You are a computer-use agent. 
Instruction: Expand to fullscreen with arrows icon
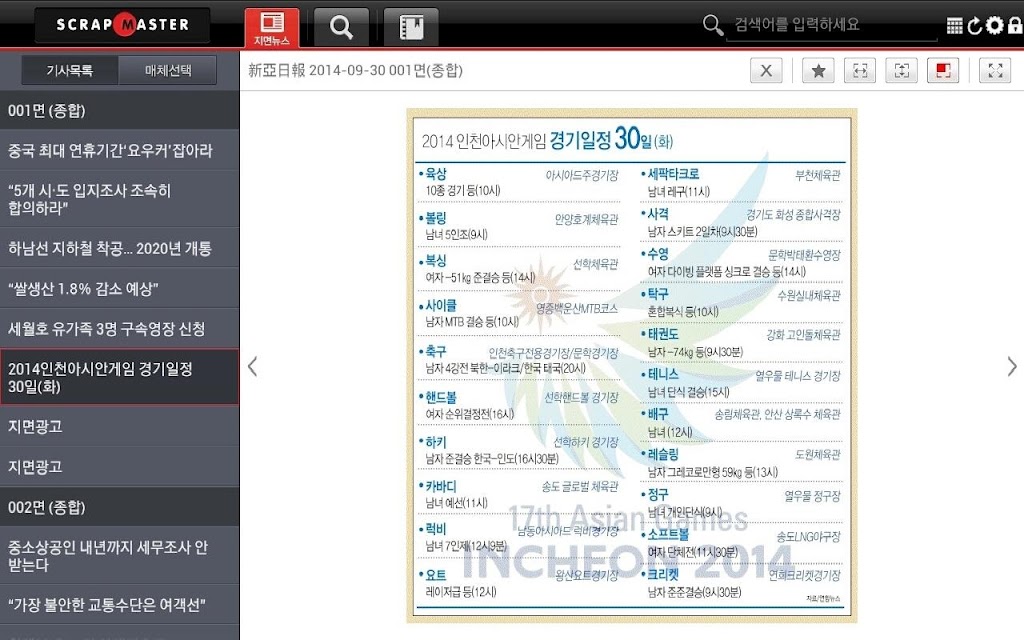click(x=995, y=71)
